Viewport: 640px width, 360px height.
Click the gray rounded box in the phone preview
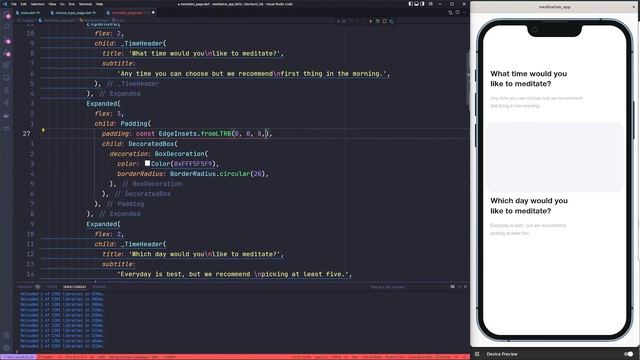pos(554,157)
